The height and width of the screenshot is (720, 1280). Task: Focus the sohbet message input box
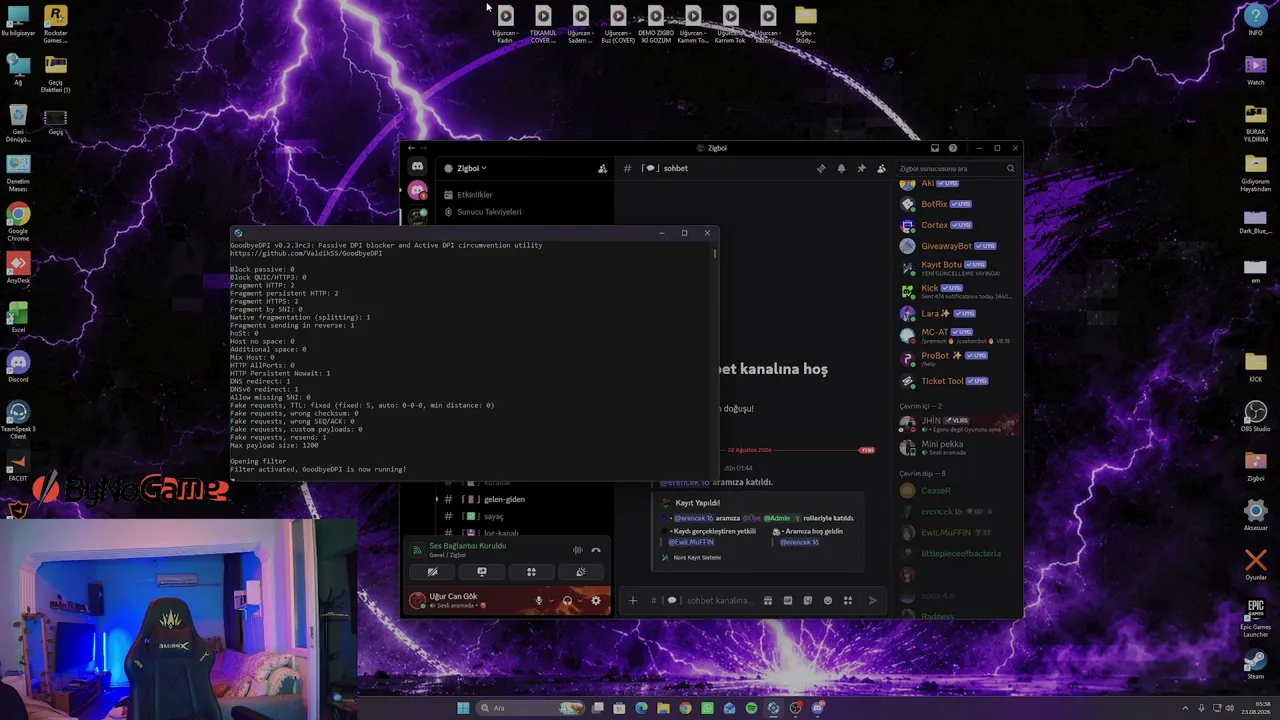click(x=719, y=600)
